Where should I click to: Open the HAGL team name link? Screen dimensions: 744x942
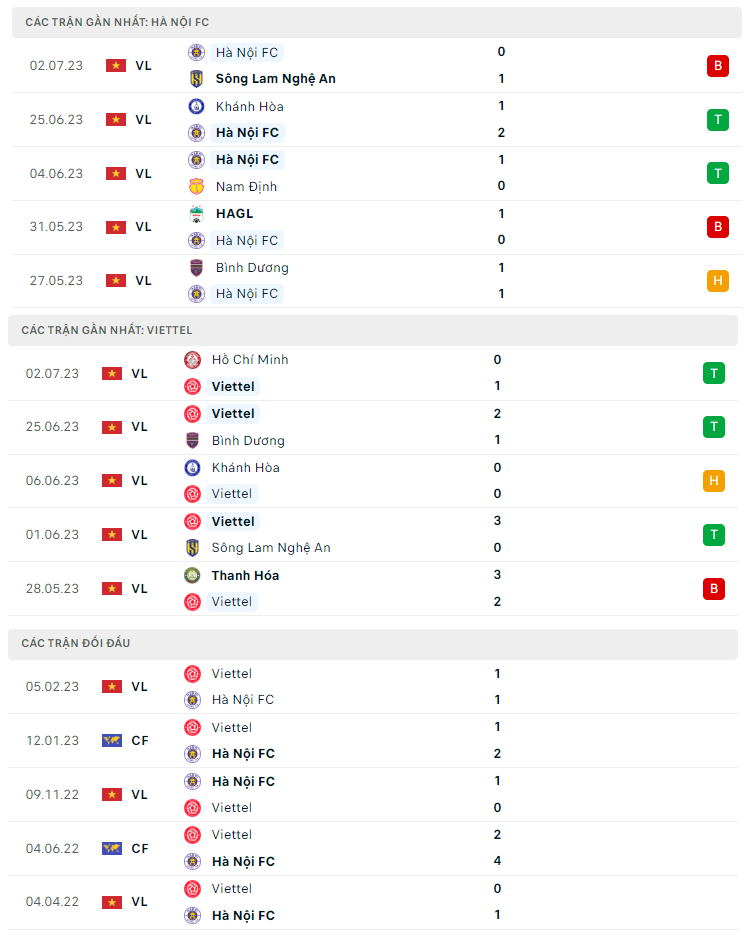(x=234, y=213)
